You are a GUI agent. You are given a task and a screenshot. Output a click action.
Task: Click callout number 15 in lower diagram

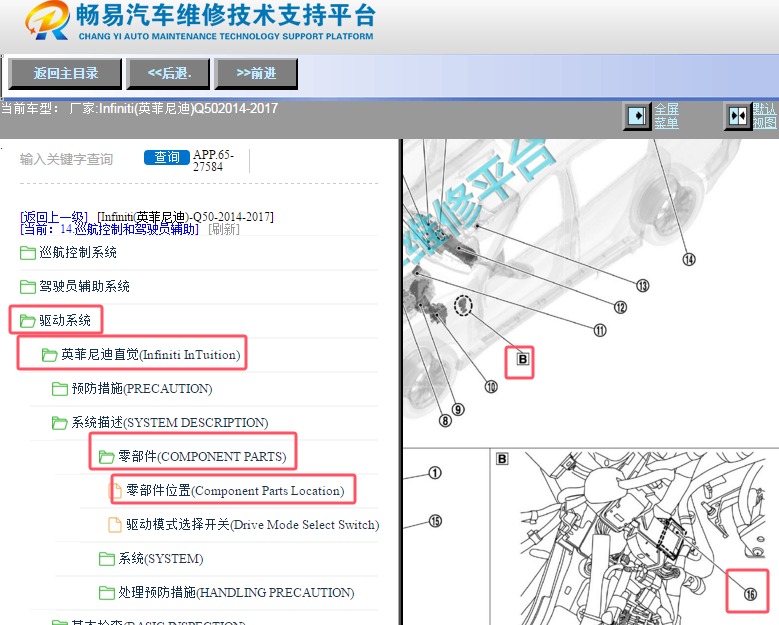pos(435,521)
